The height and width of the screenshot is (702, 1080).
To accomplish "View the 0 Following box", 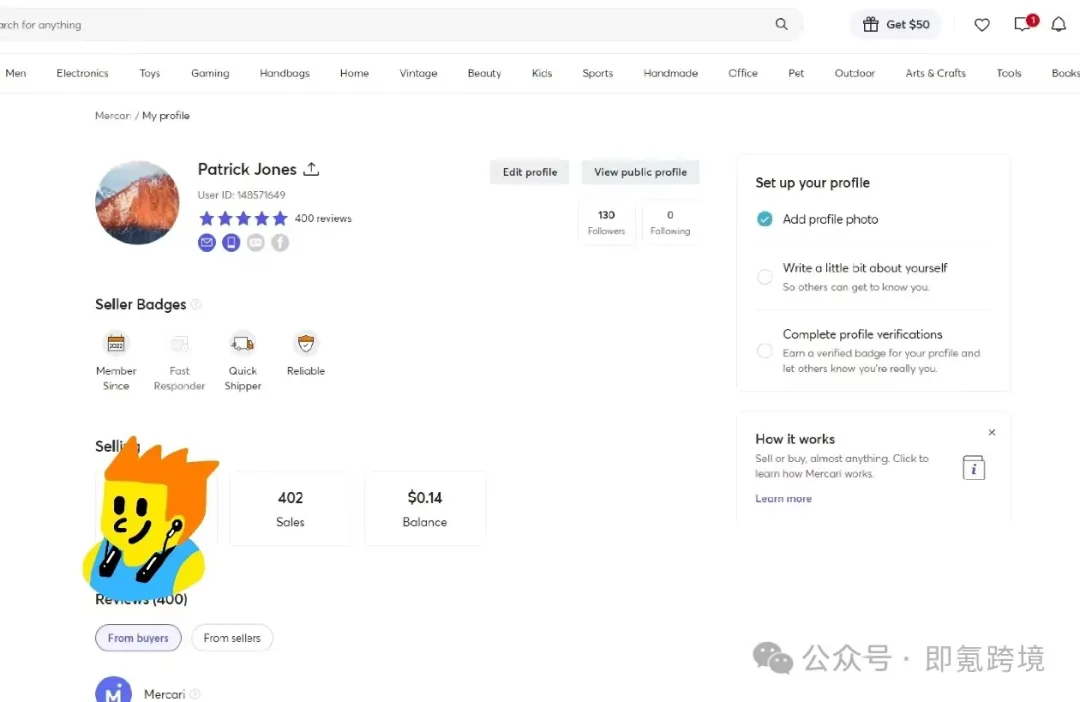I will tap(670, 223).
